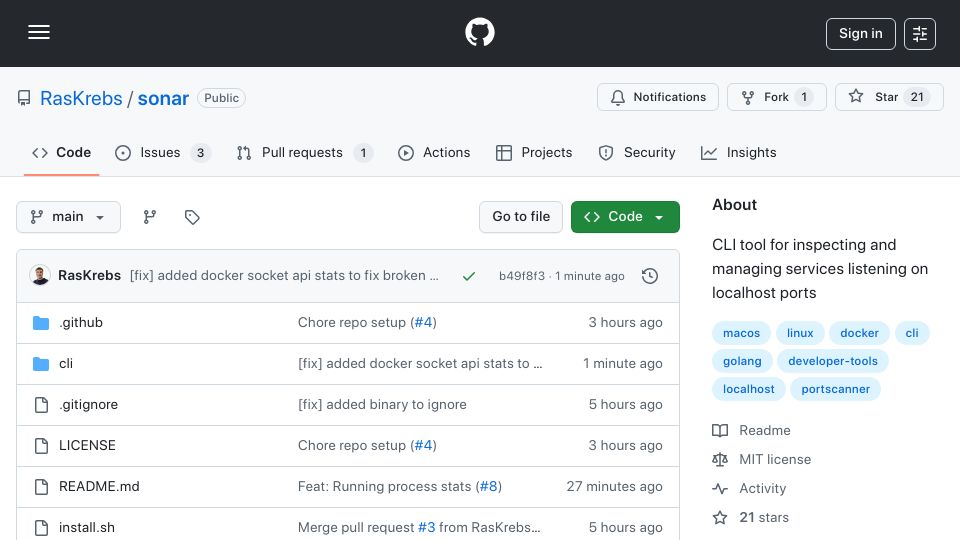Image resolution: width=960 pixels, height=540 pixels.
Task: Select the macos topic tag
Action: click(x=741, y=333)
